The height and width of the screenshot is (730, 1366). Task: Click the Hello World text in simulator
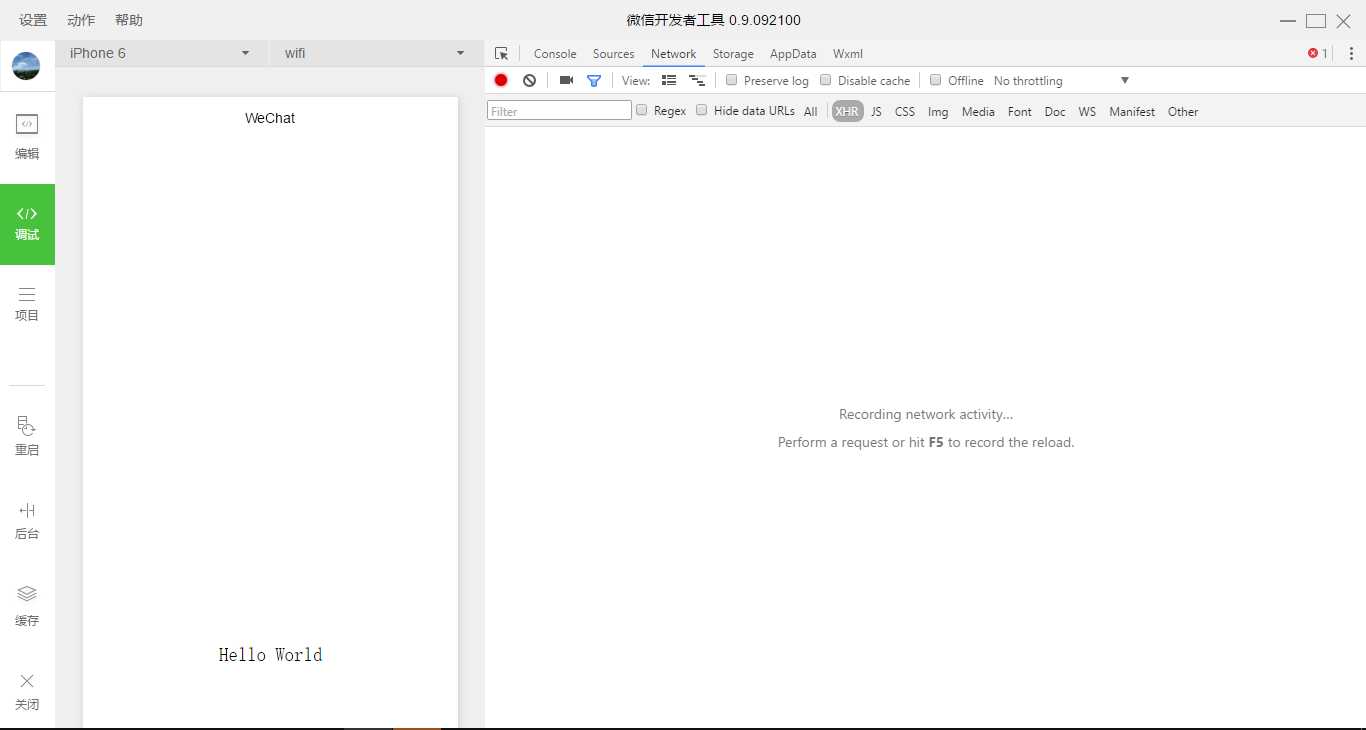pyautogui.click(x=270, y=655)
